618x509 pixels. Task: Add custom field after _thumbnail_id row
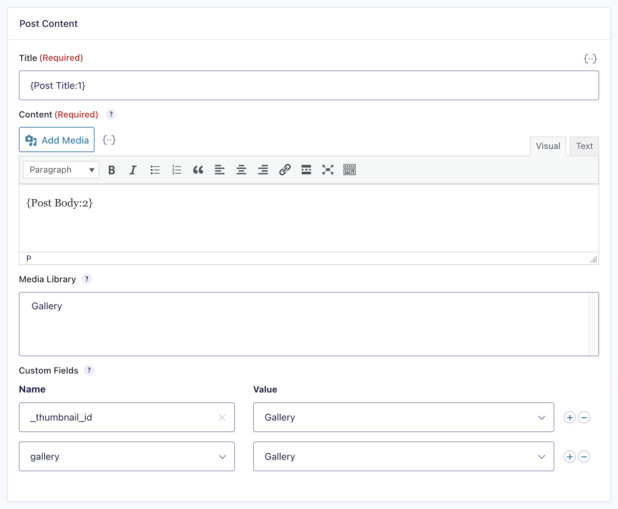click(x=570, y=417)
